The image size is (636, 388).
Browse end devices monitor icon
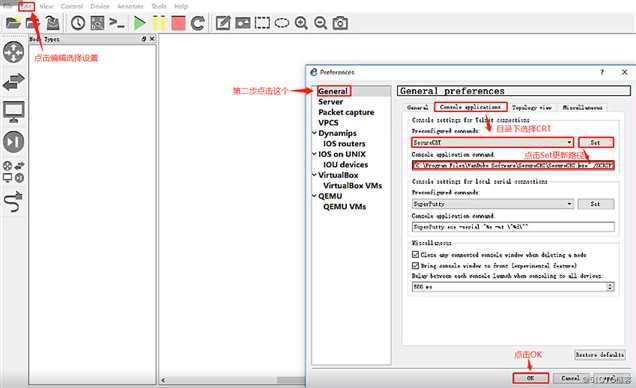coord(13,112)
